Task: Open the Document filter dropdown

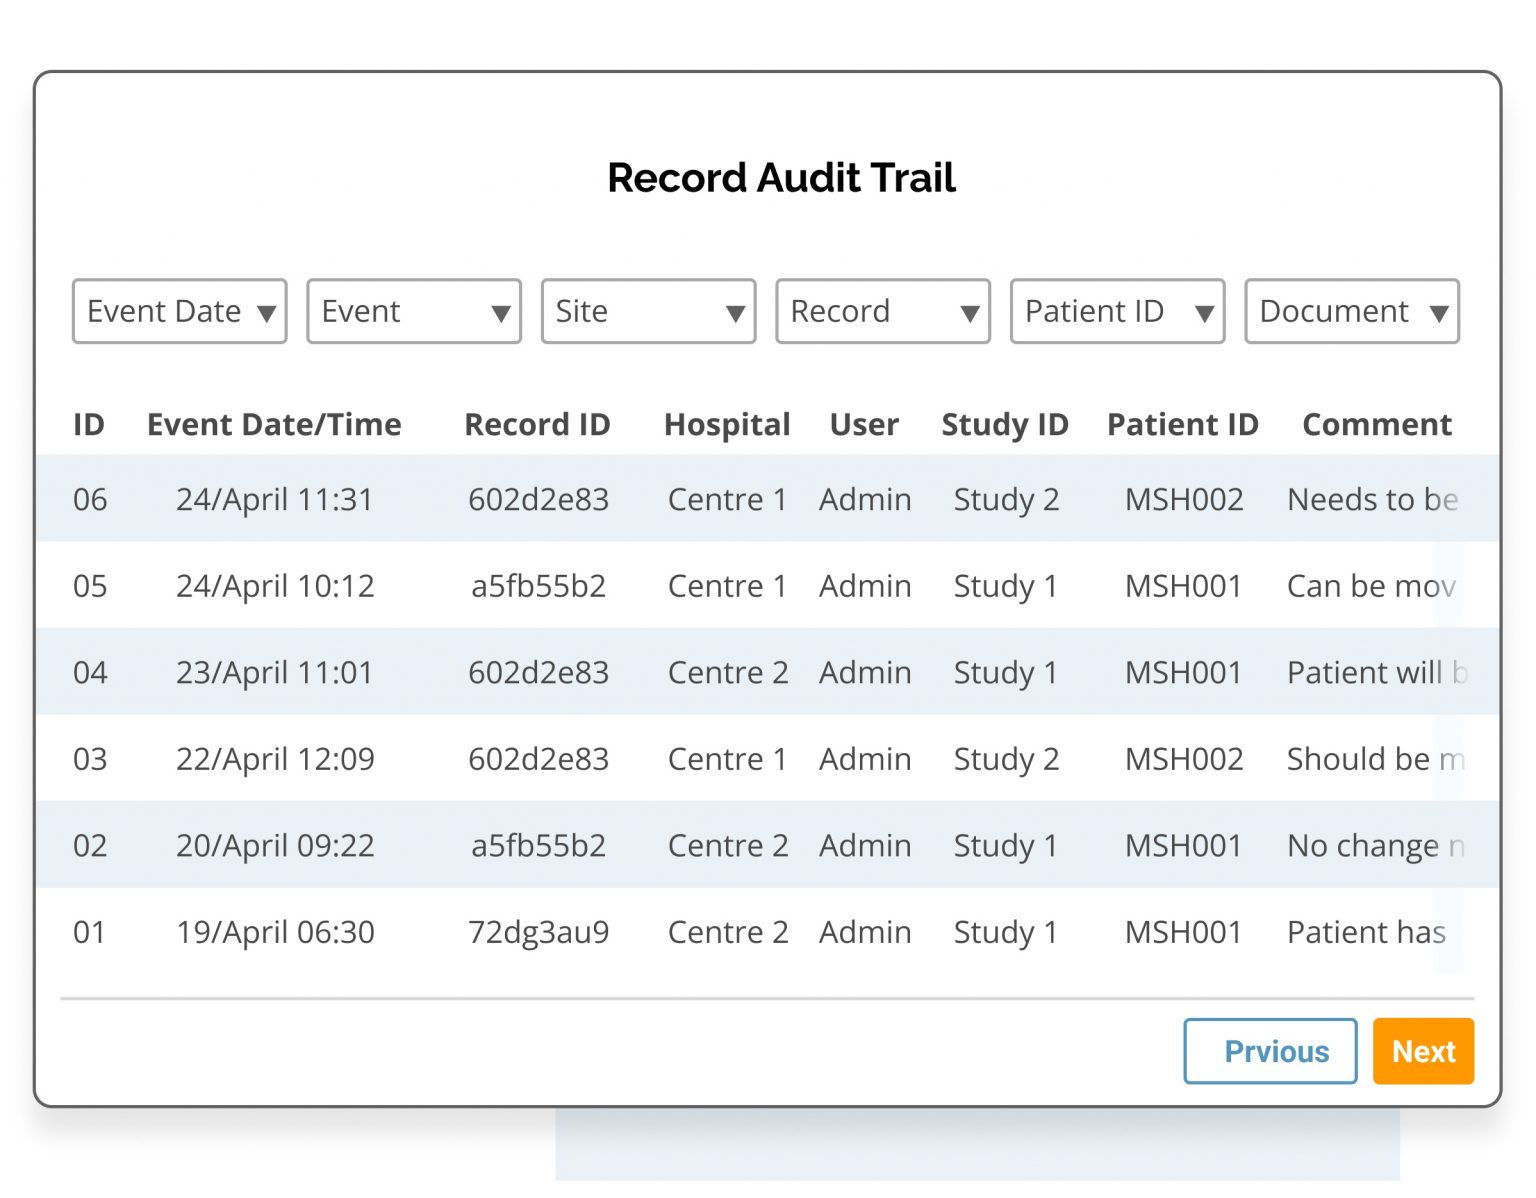Action: (x=1352, y=311)
